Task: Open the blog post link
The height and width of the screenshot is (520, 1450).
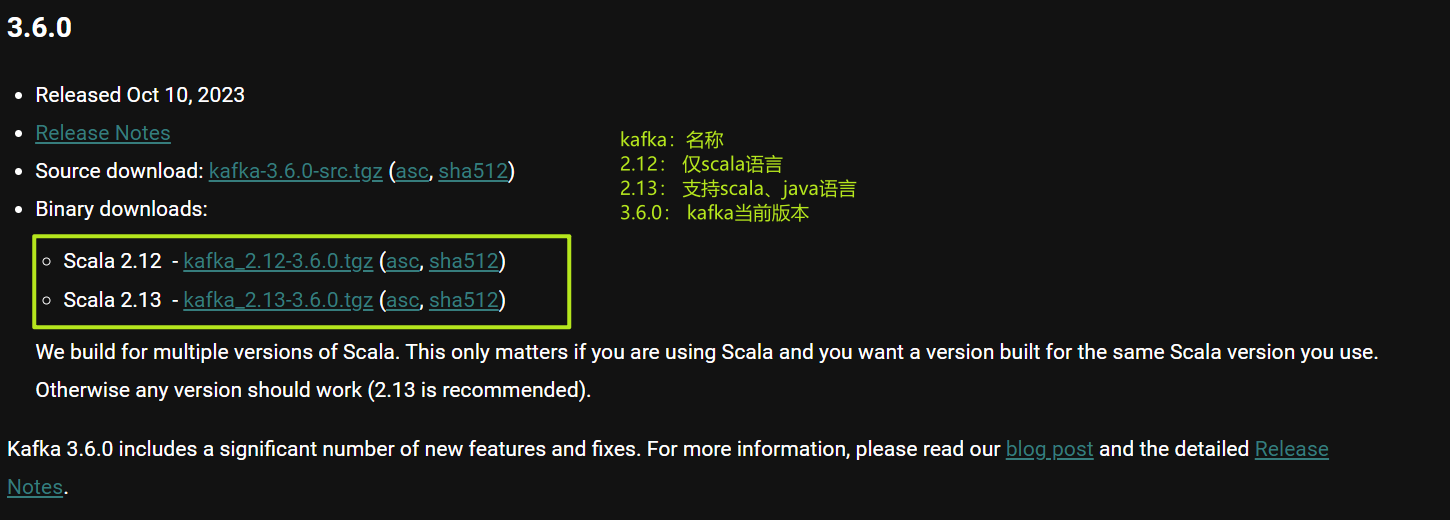Action: [x=1049, y=449]
